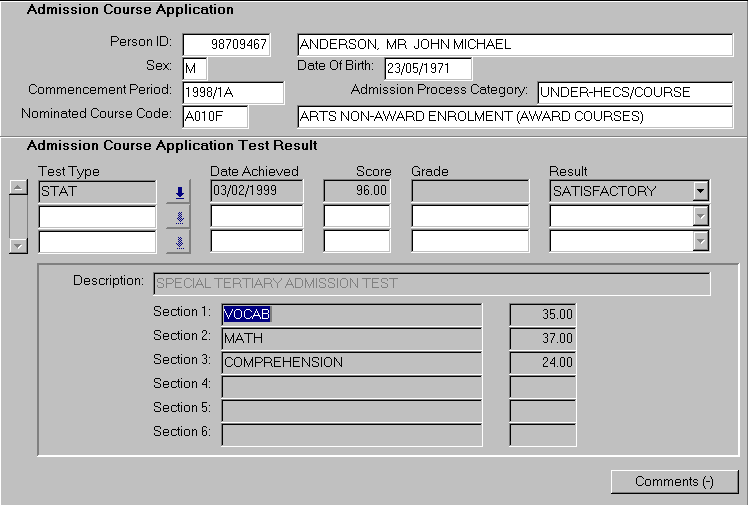
Task: Select the Section 2 MATH field
Action: [x=352, y=338]
